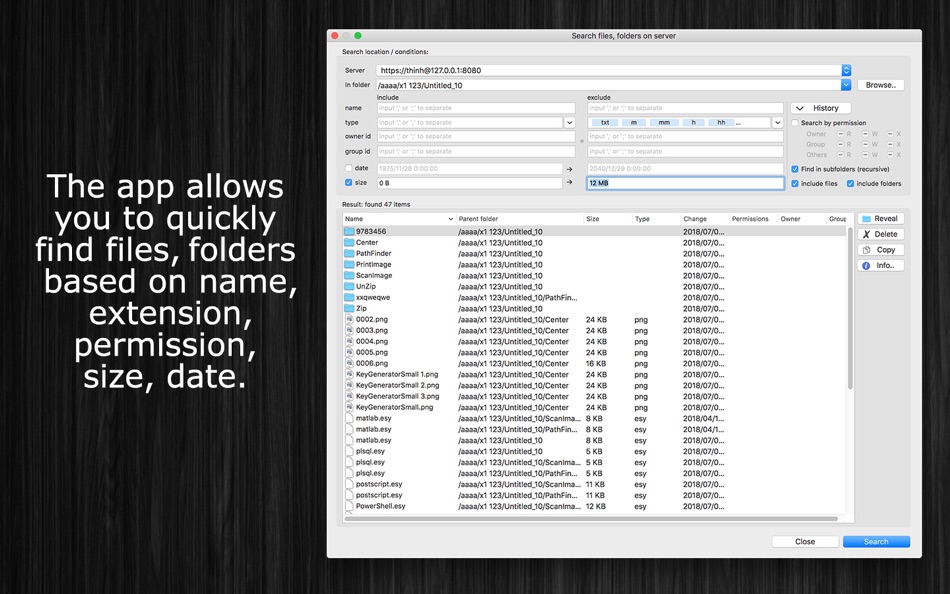Open the include type dropdown arrow

click(570, 122)
